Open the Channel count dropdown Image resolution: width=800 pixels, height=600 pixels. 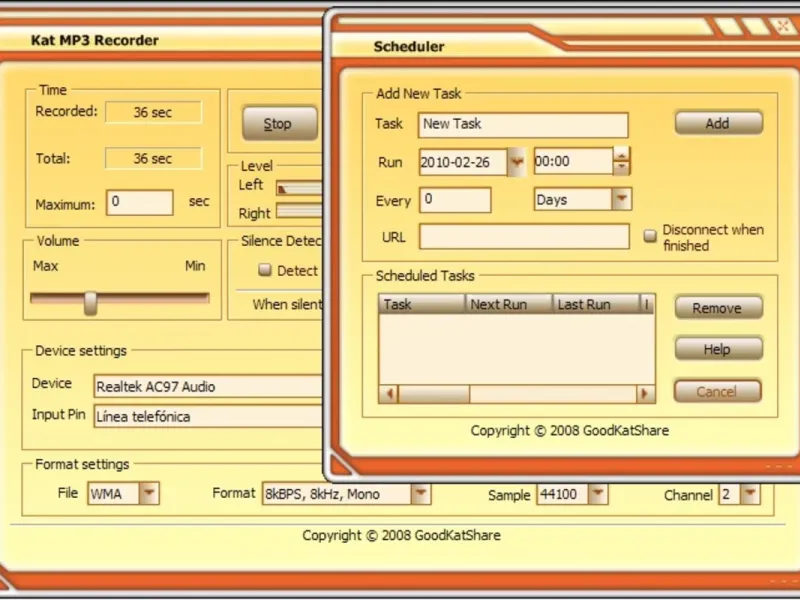point(749,493)
